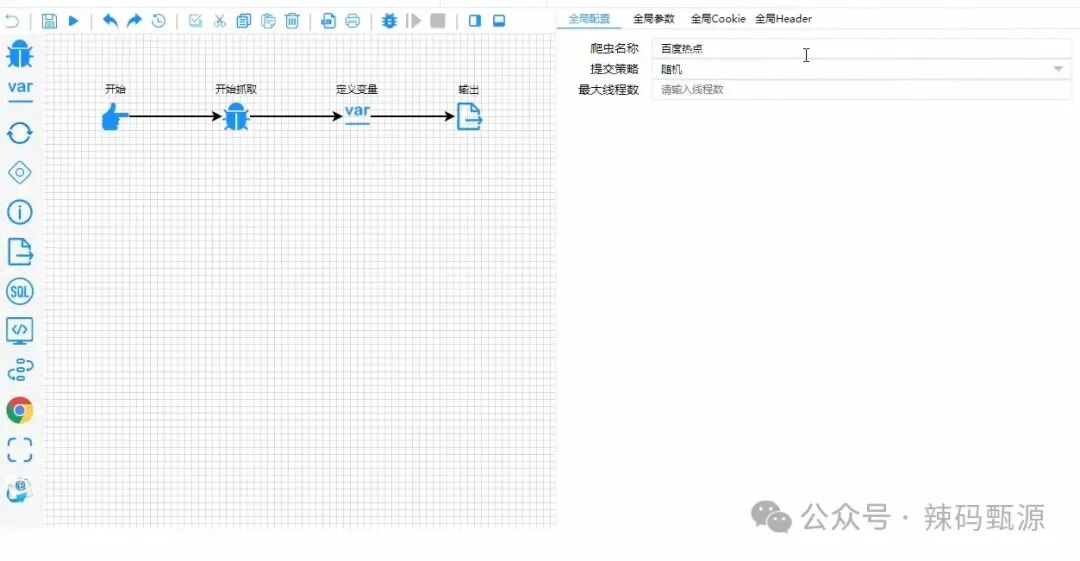
Task: Pick the diamond condition node in the sidebar
Action: point(19,172)
